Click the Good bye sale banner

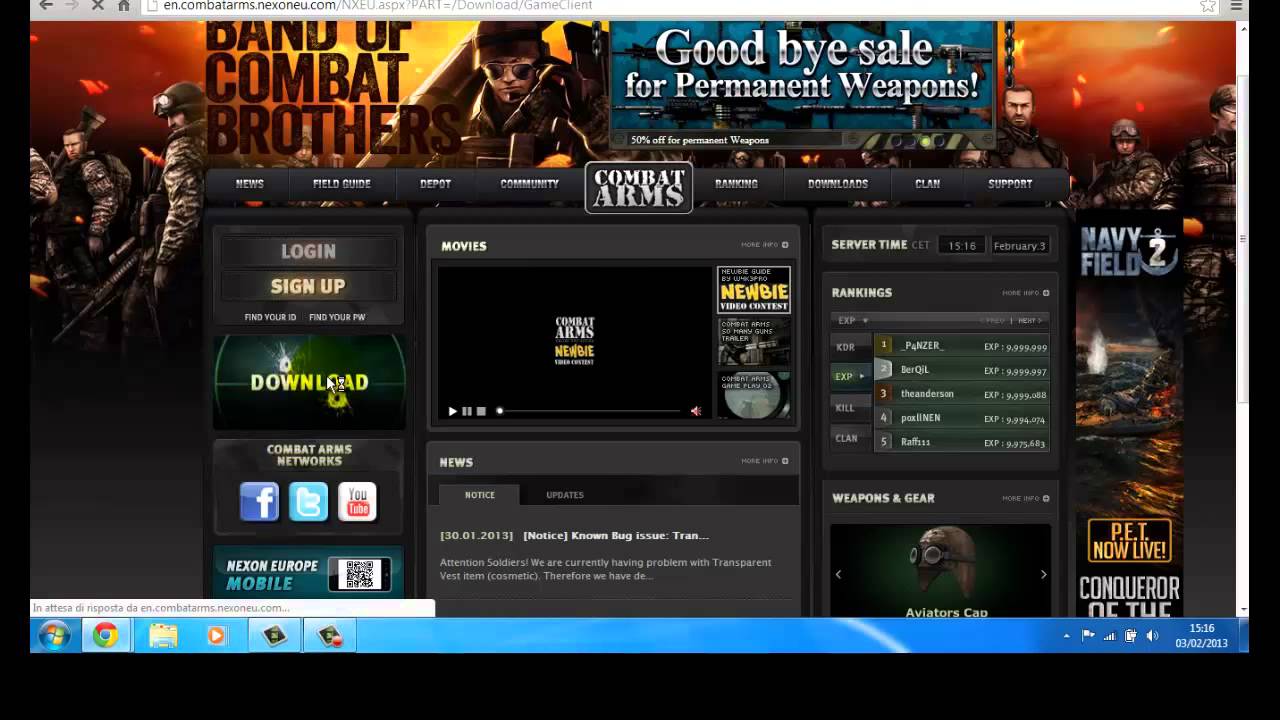tap(802, 77)
